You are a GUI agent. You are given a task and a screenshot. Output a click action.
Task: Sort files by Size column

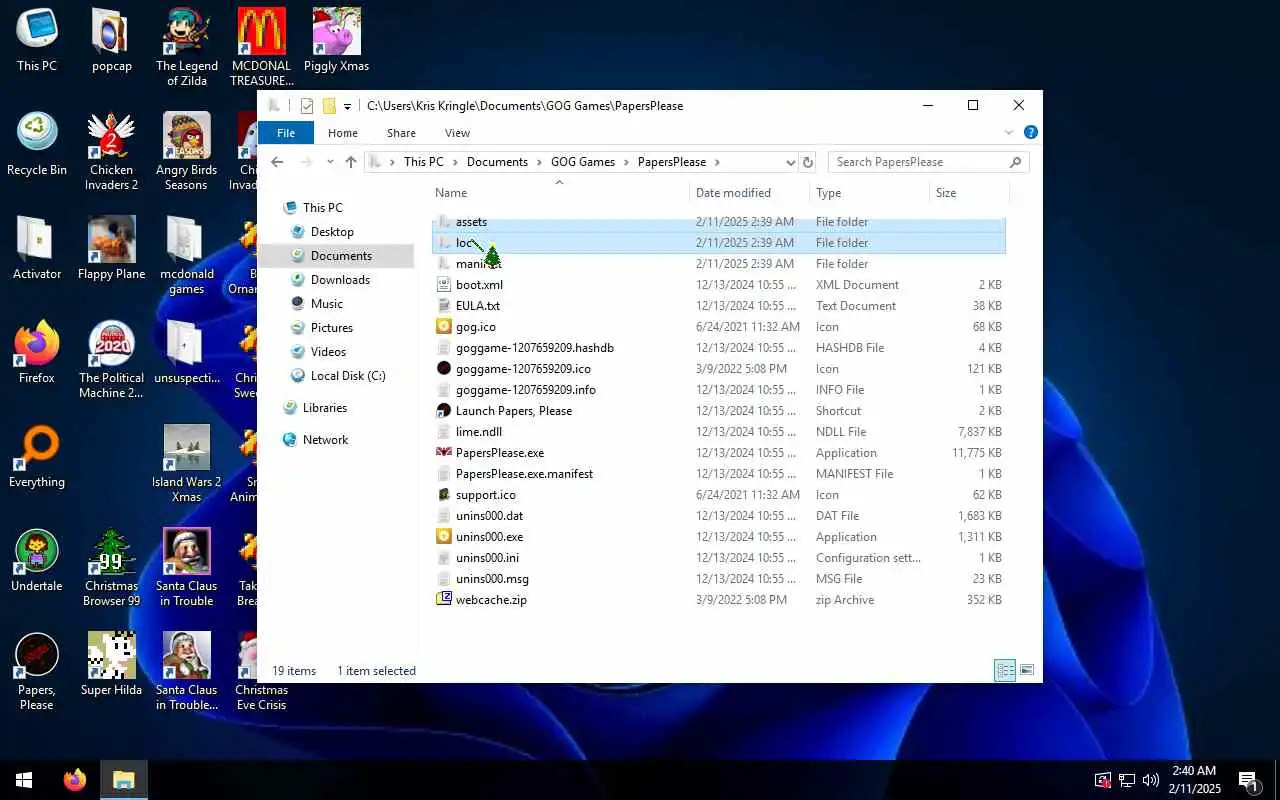point(969,193)
